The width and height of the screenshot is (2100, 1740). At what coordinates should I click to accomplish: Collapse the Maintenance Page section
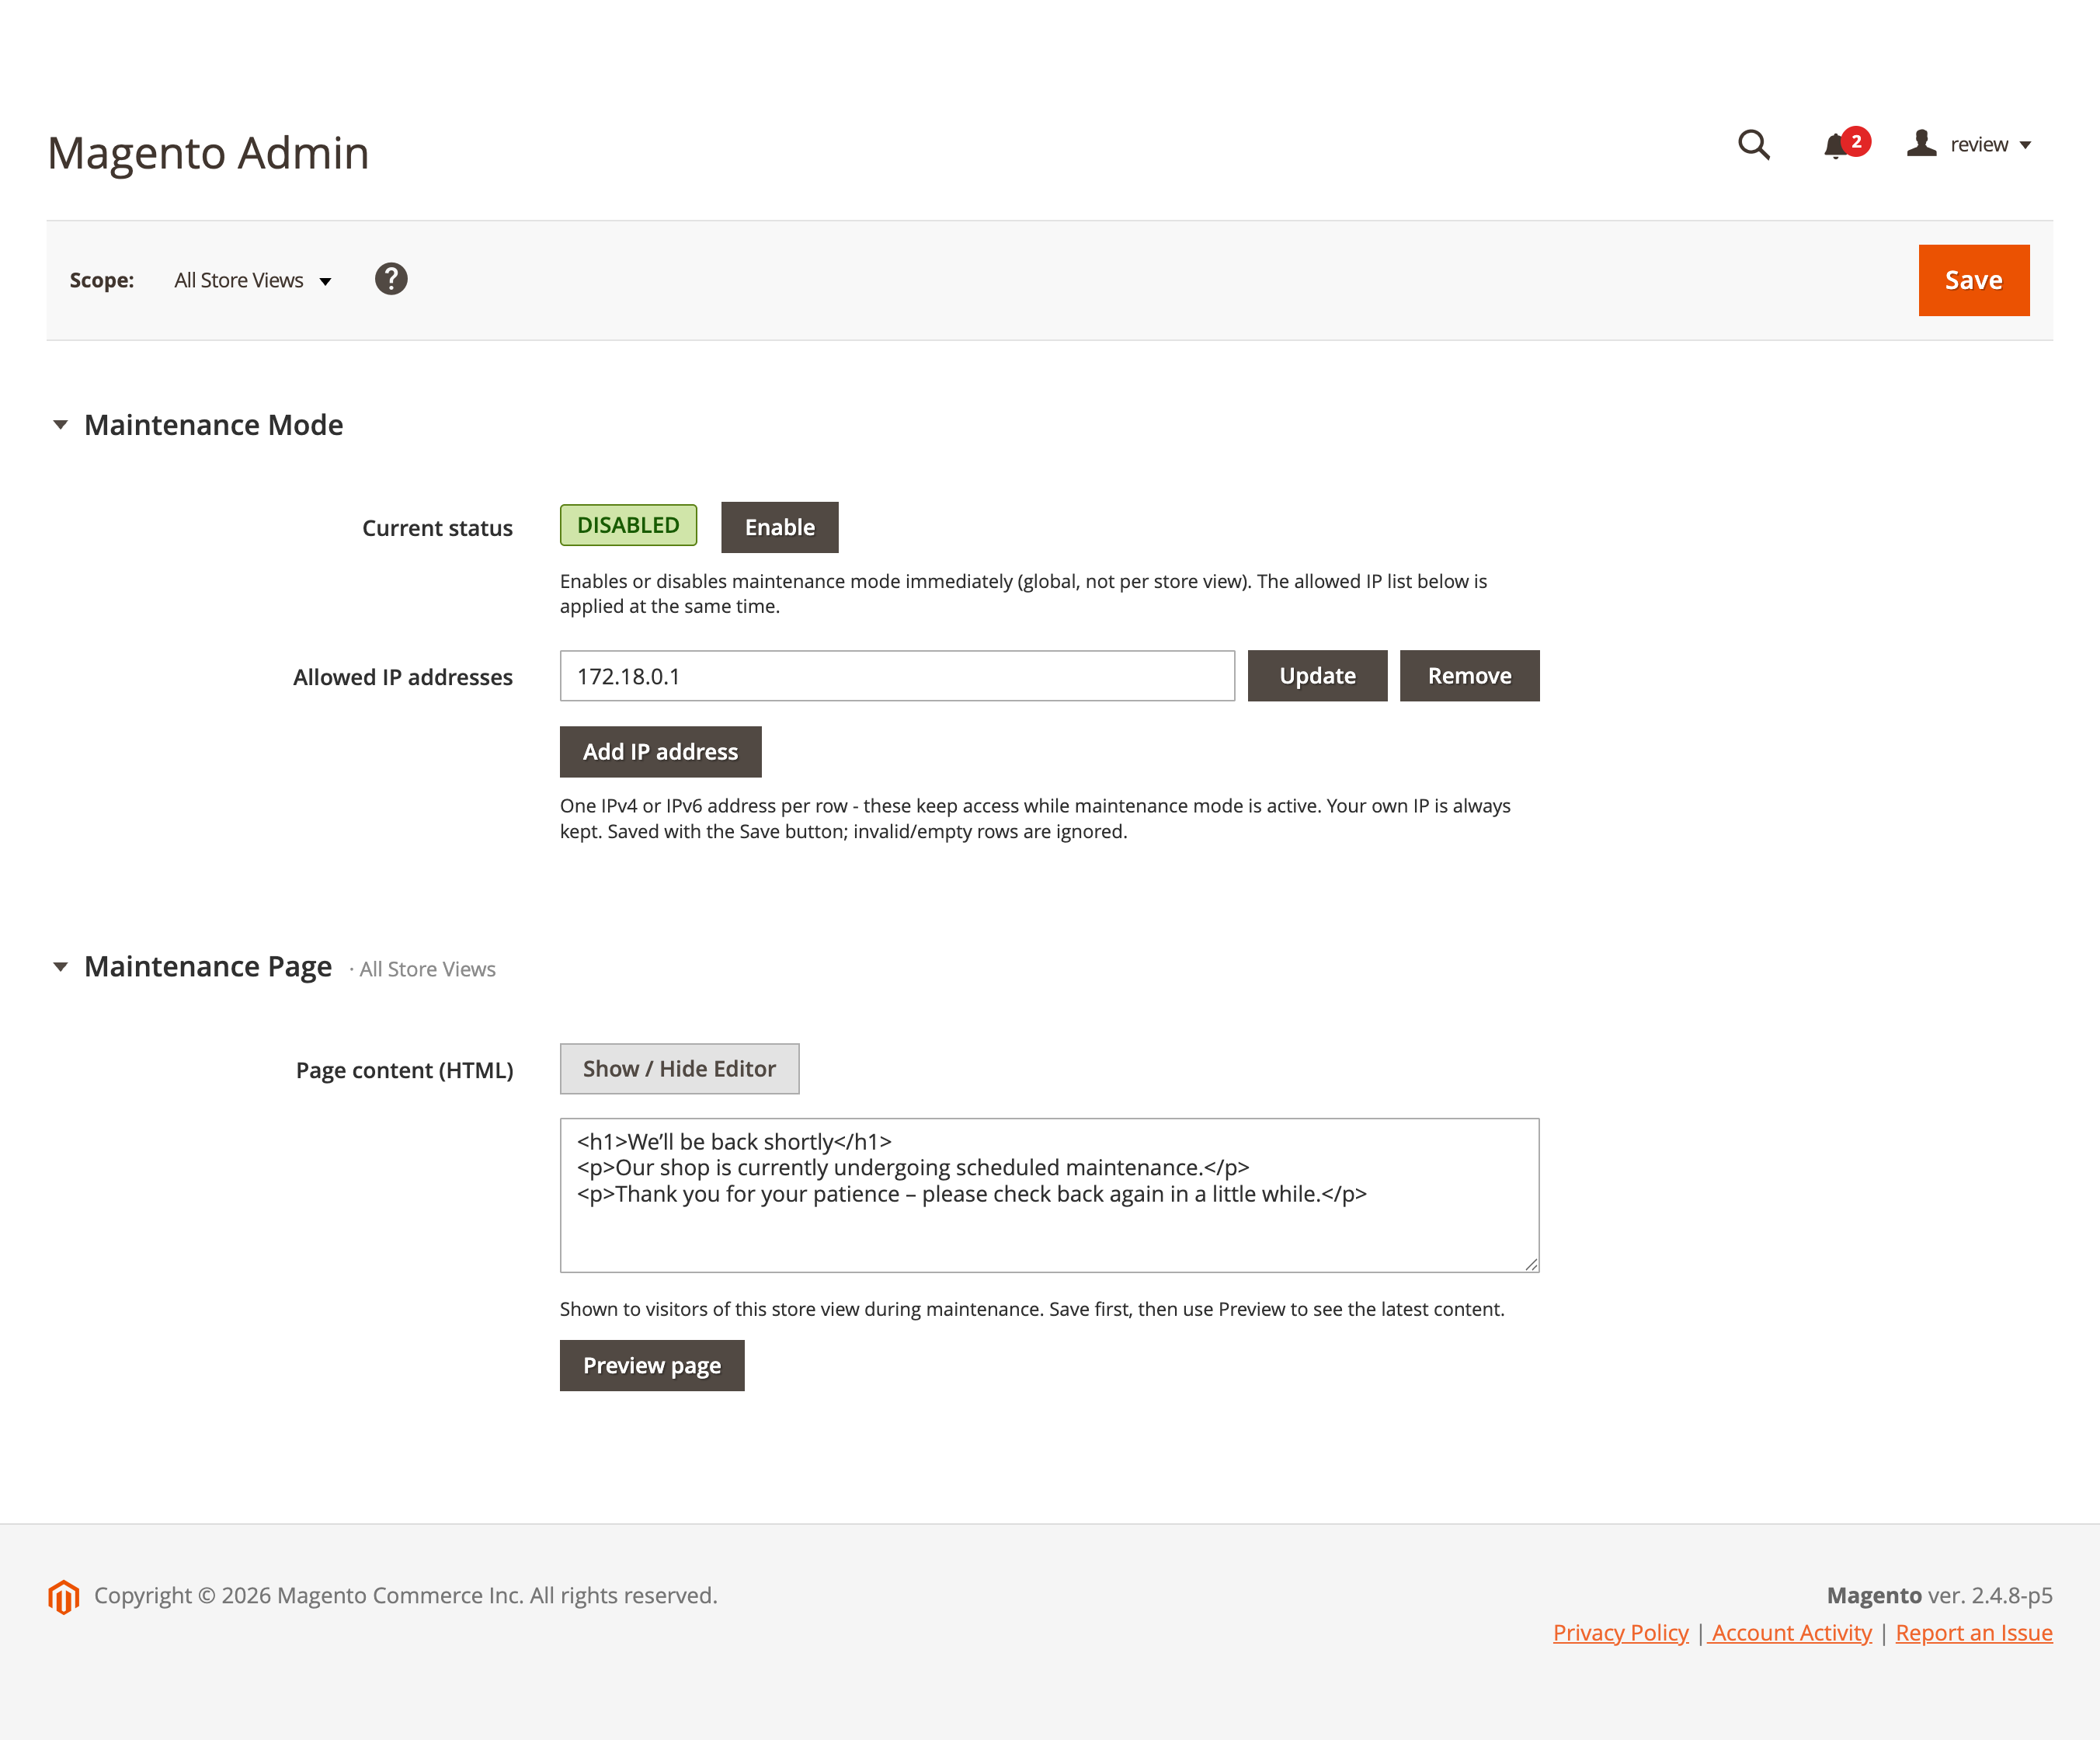click(x=192, y=967)
